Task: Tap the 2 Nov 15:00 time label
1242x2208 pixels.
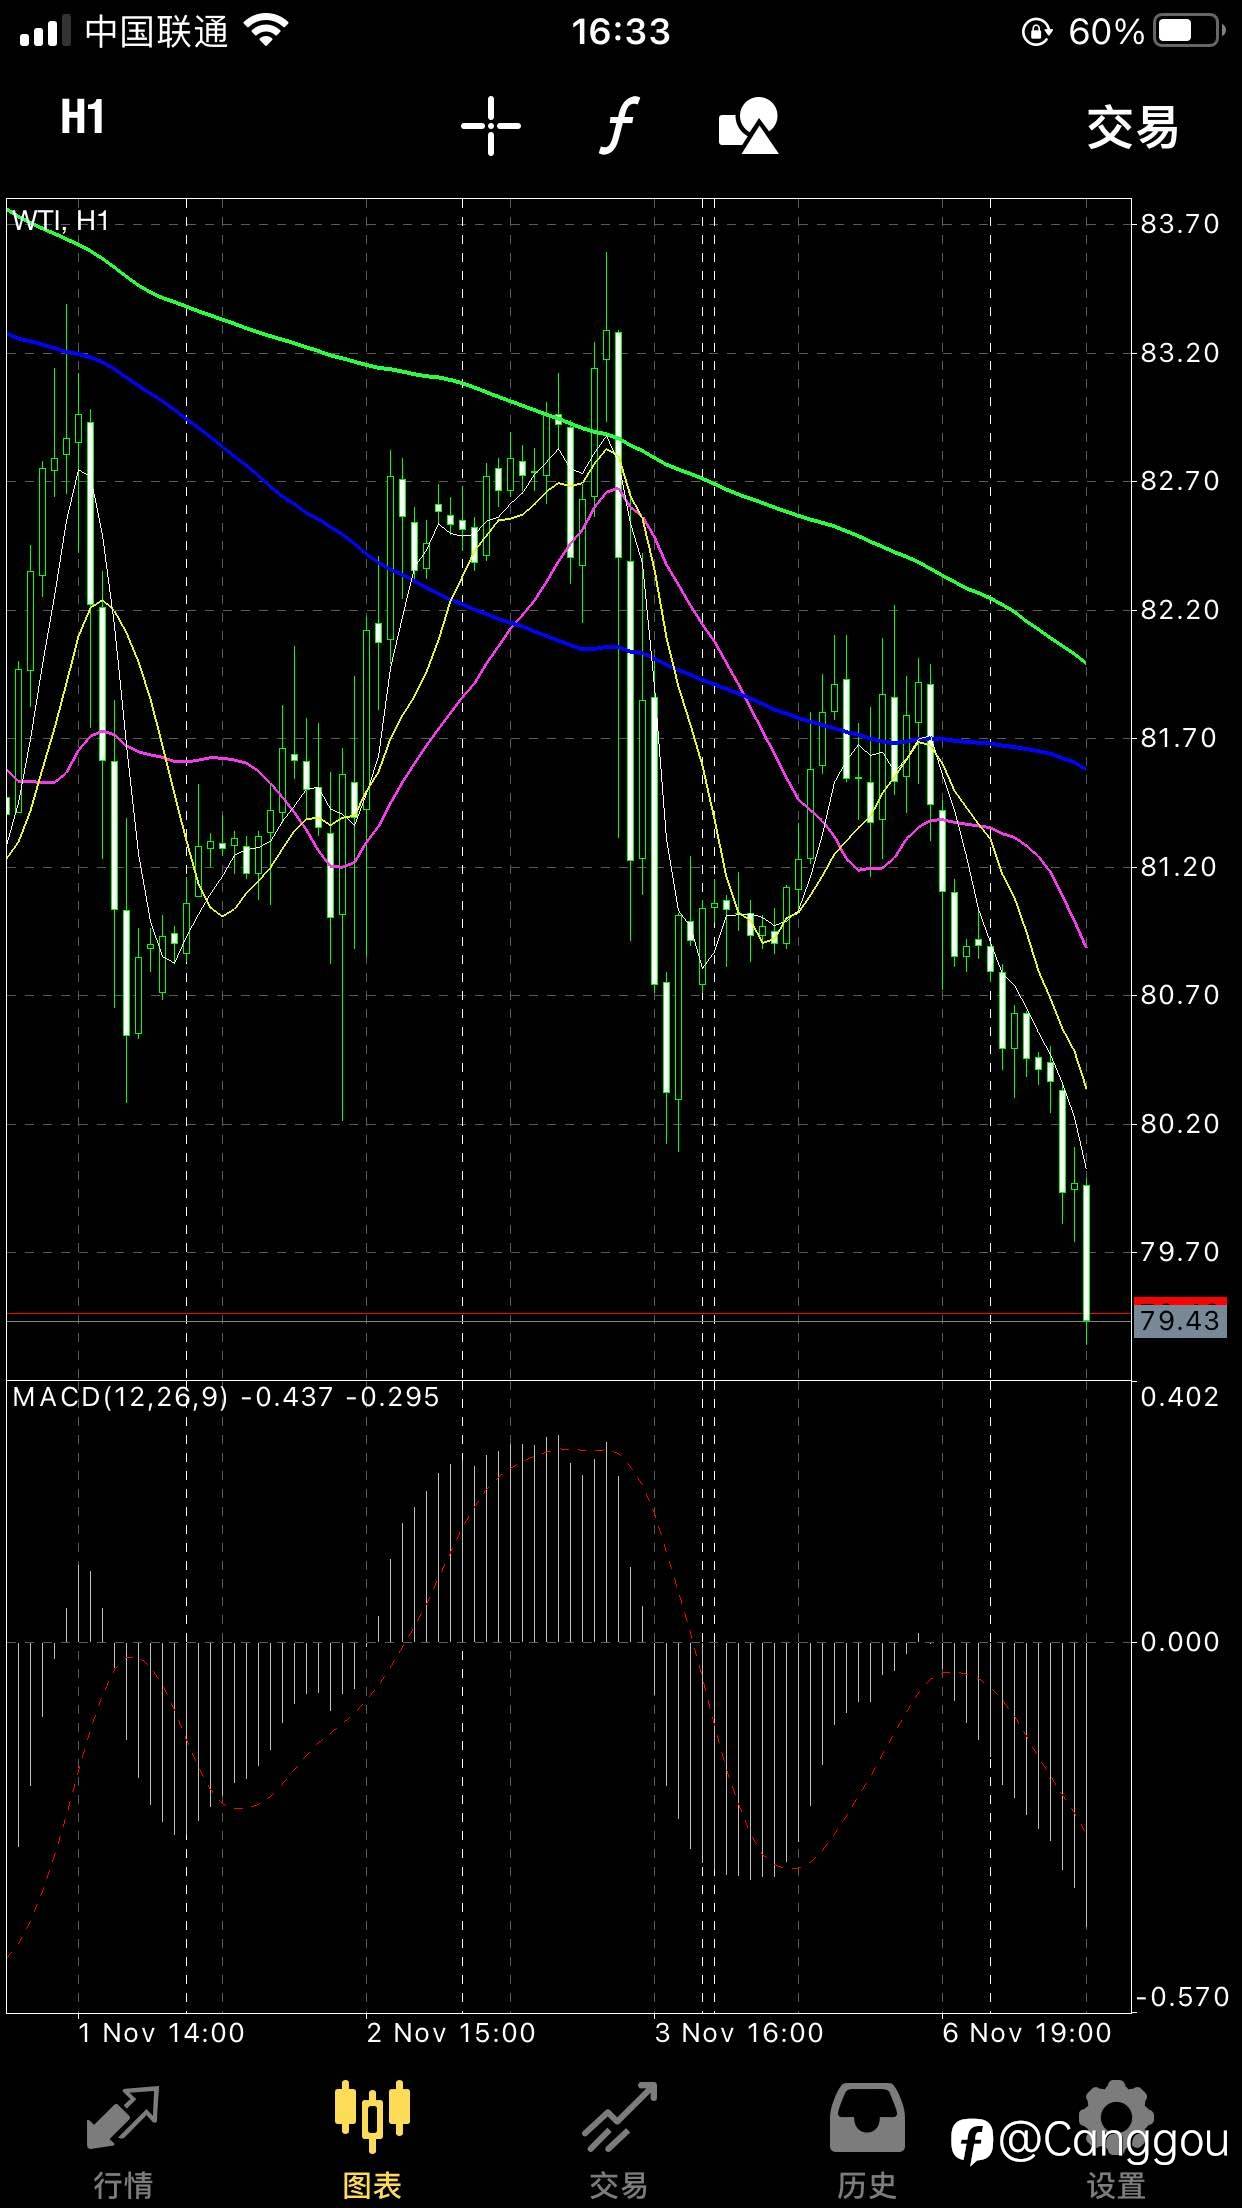Action: [x=451, y=2033]
